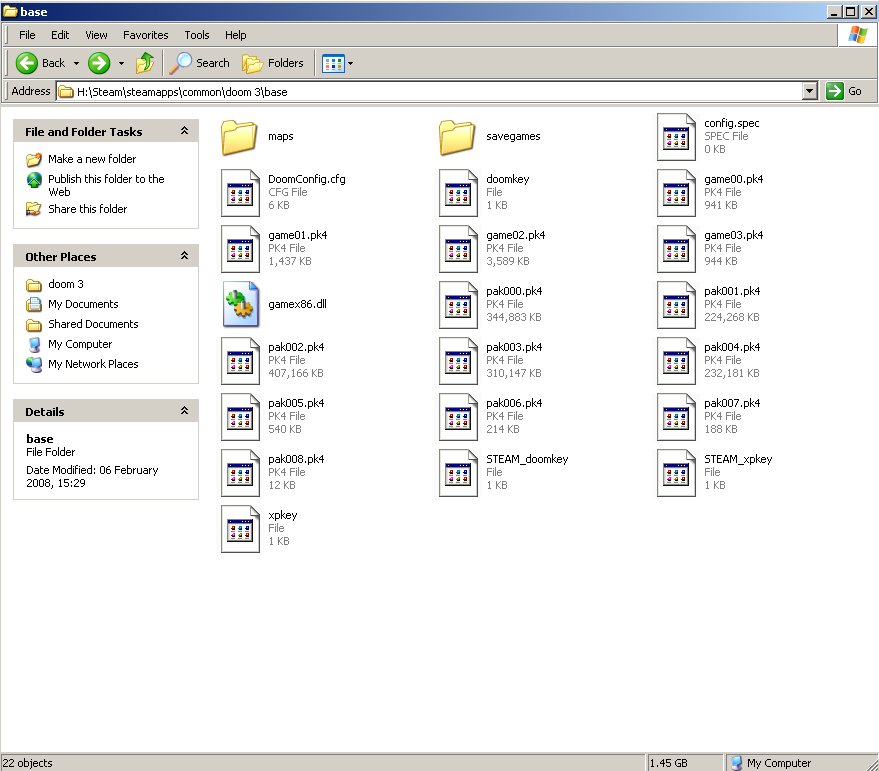Open the Edit menu

tap(60, 35)
